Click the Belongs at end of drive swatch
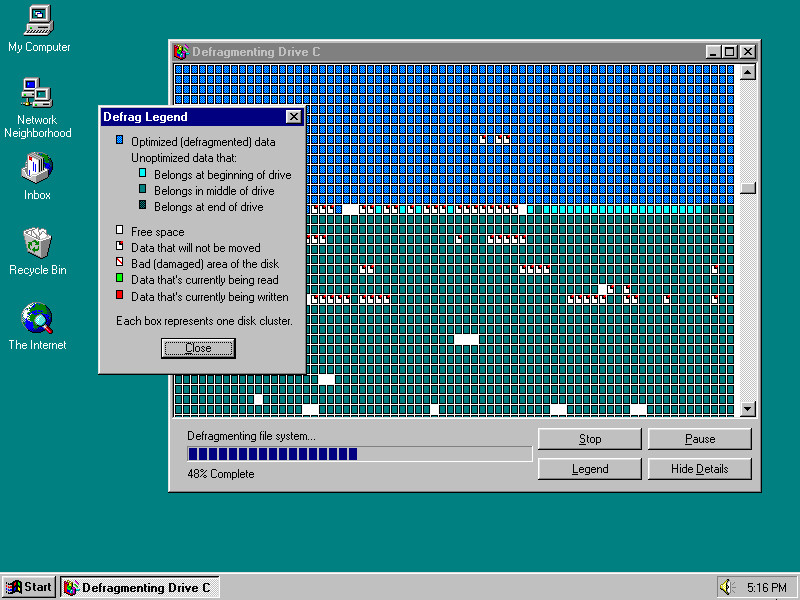The height and width of the screenshot is (600, 800). (x=143, y=205)
